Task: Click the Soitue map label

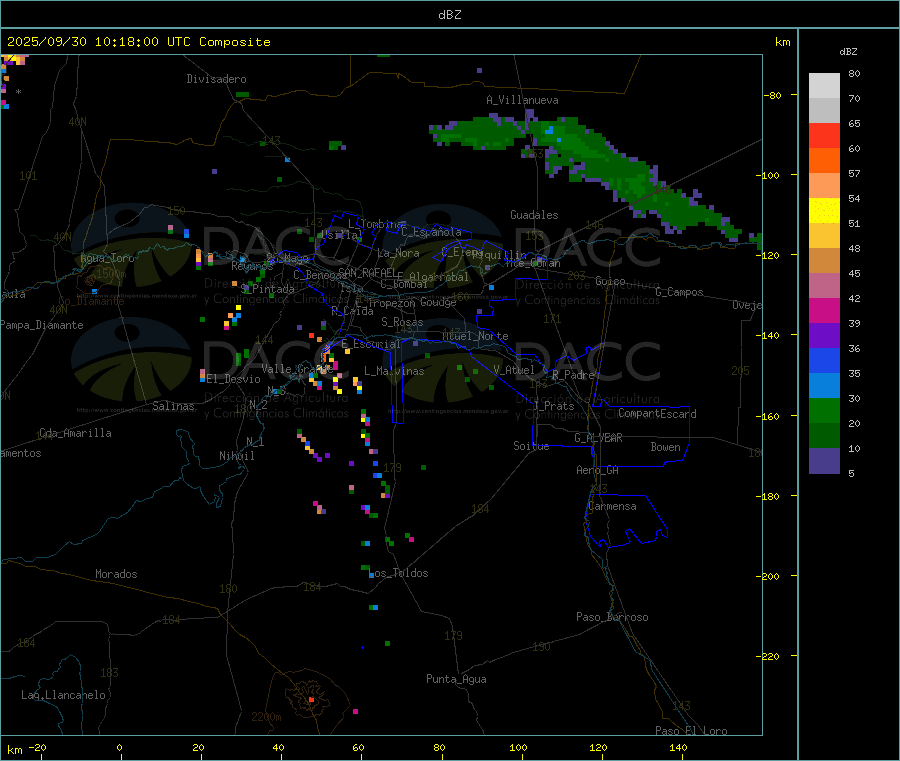Action: 531,446
